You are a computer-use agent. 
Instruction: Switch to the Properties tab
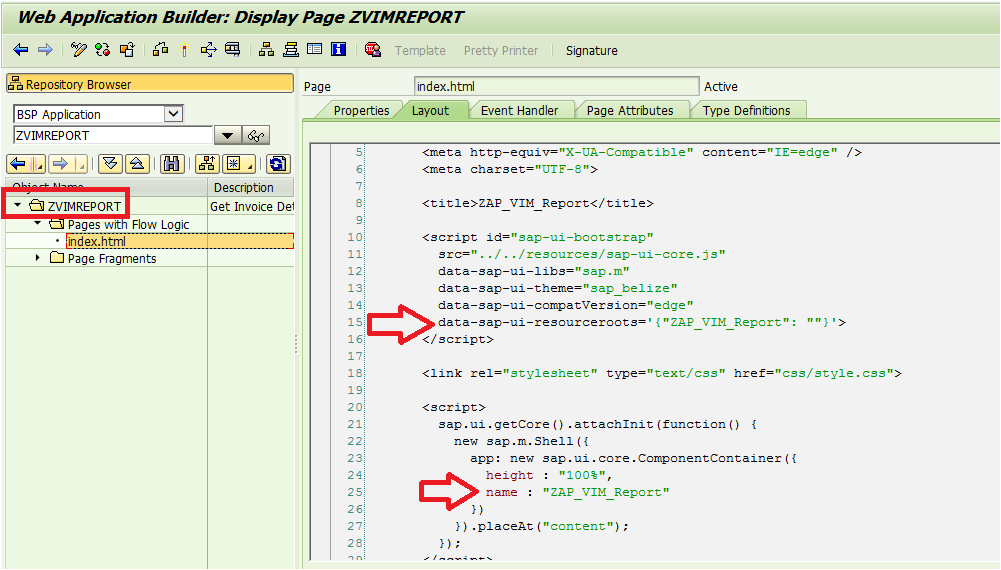click(x=361, y=110)
